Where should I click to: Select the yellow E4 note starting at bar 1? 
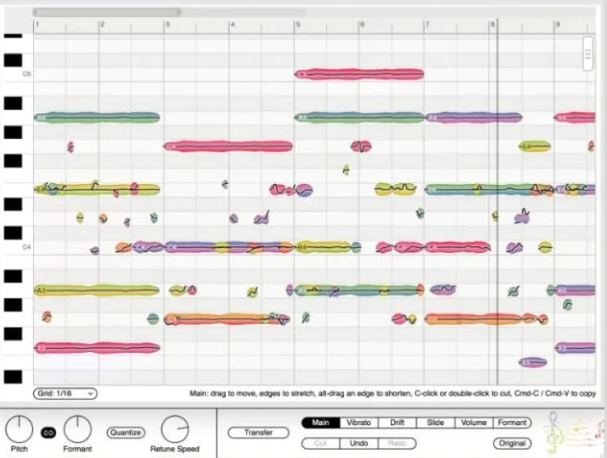(x=97, y=190)
